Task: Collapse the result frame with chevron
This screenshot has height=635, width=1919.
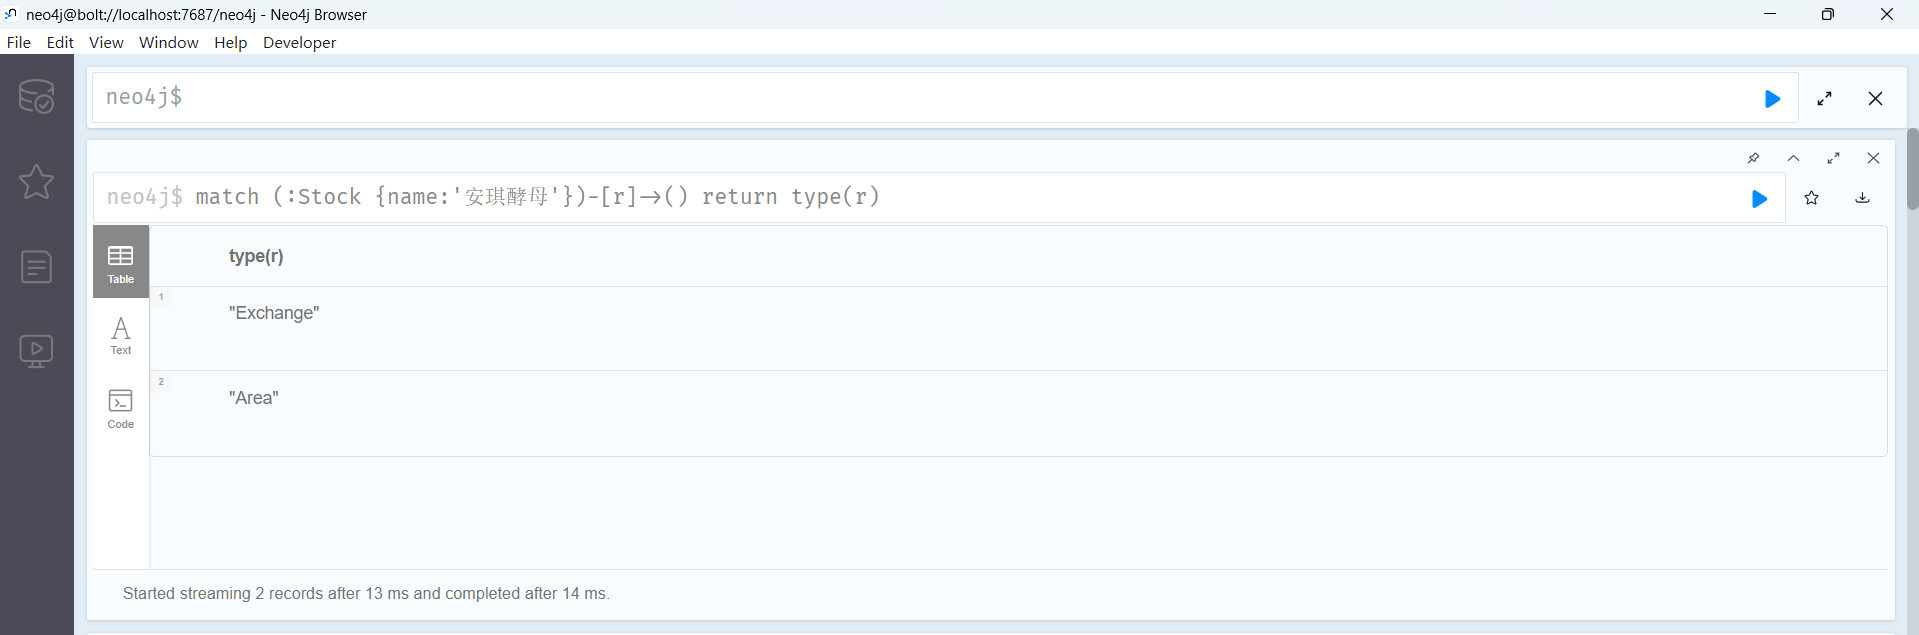Action: click(x=1793, y=158)
